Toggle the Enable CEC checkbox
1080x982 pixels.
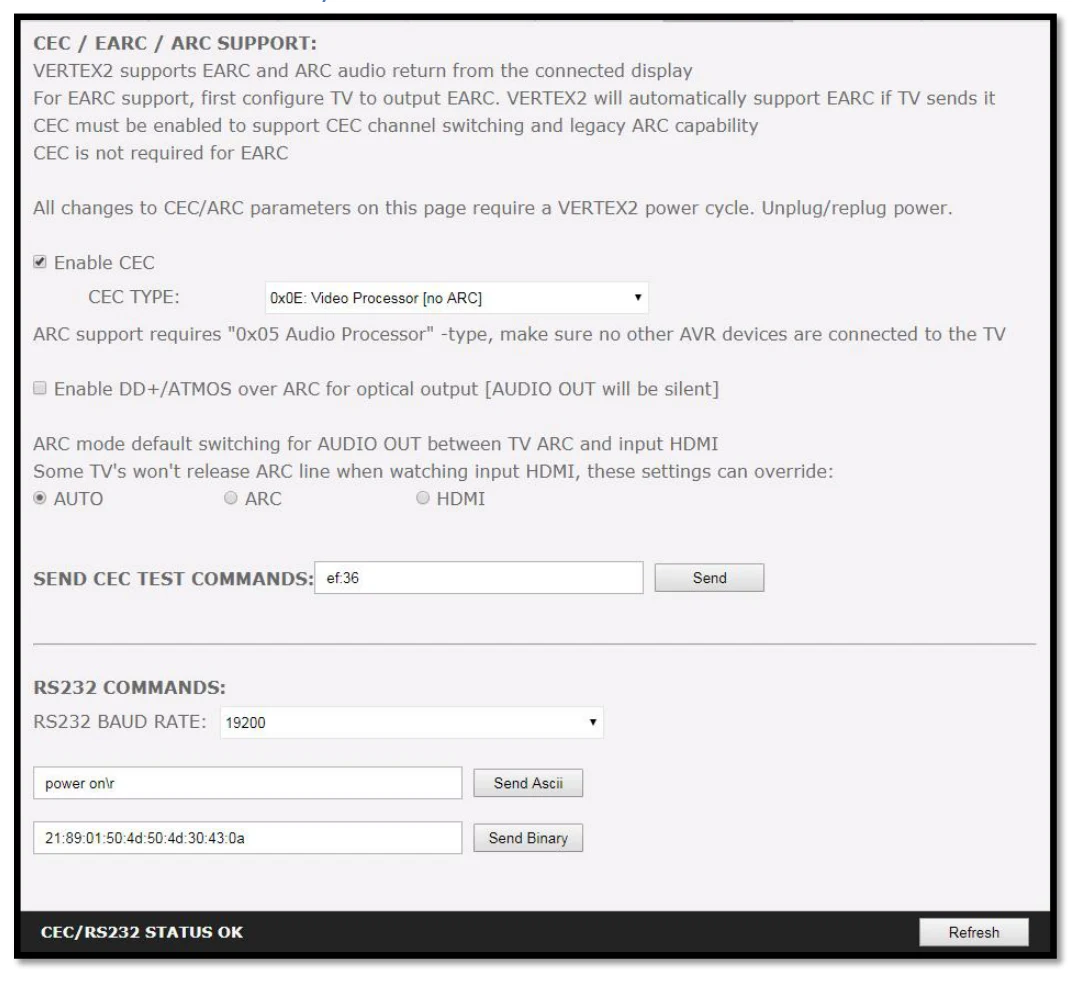click(40, 262)
